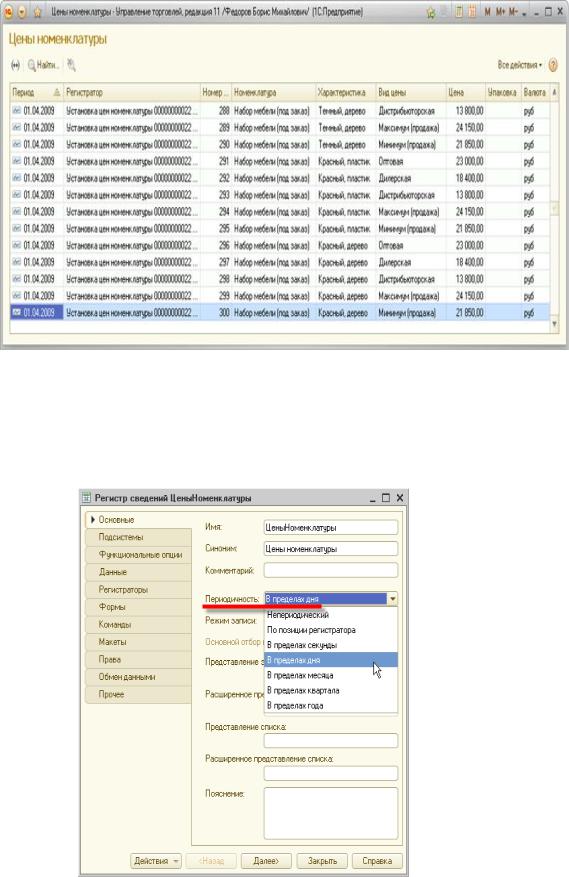Screen dimensions: 569x877
Task: Click the Далее button
Action: point(265,861)
